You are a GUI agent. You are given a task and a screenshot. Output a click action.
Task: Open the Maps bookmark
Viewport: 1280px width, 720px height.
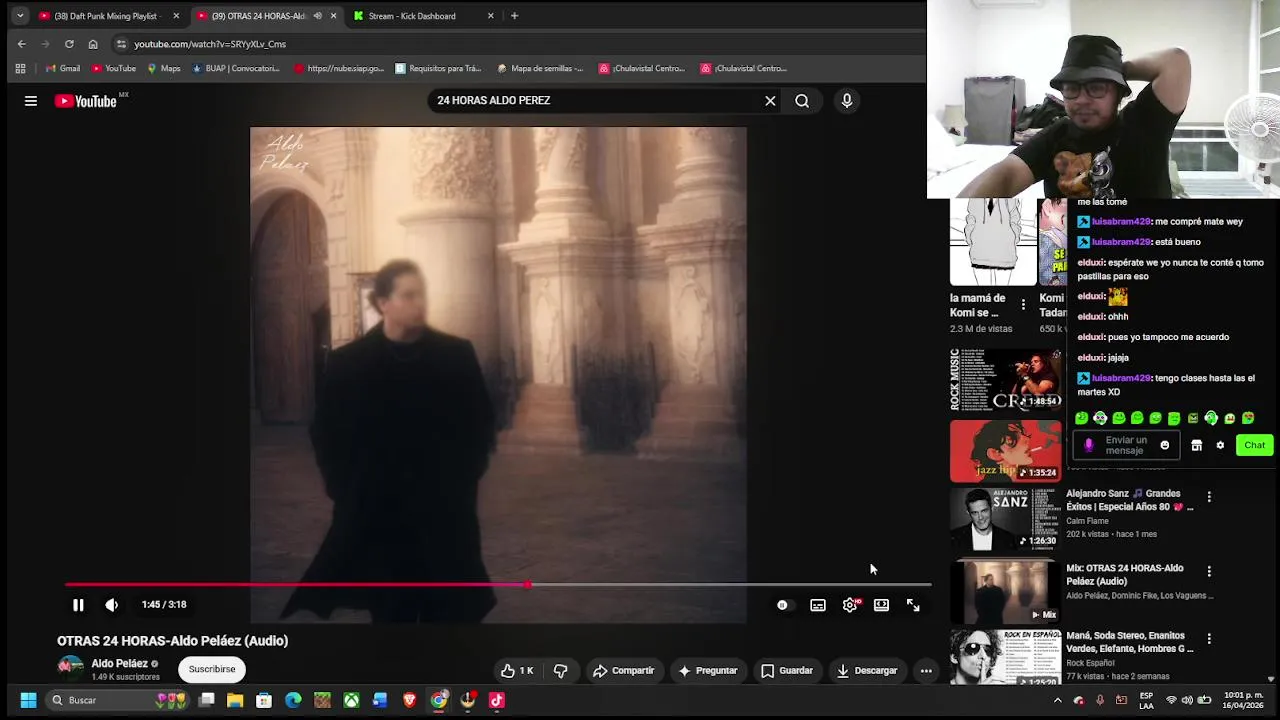click(x=164, y=68)
